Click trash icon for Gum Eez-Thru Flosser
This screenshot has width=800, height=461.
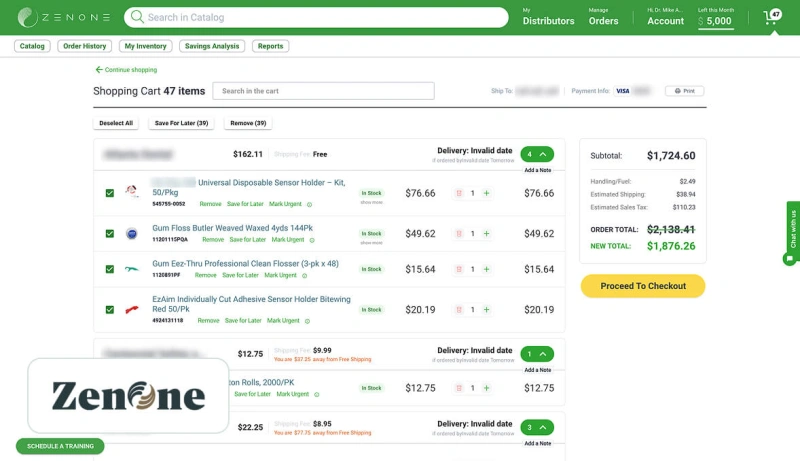coord(459,269)
